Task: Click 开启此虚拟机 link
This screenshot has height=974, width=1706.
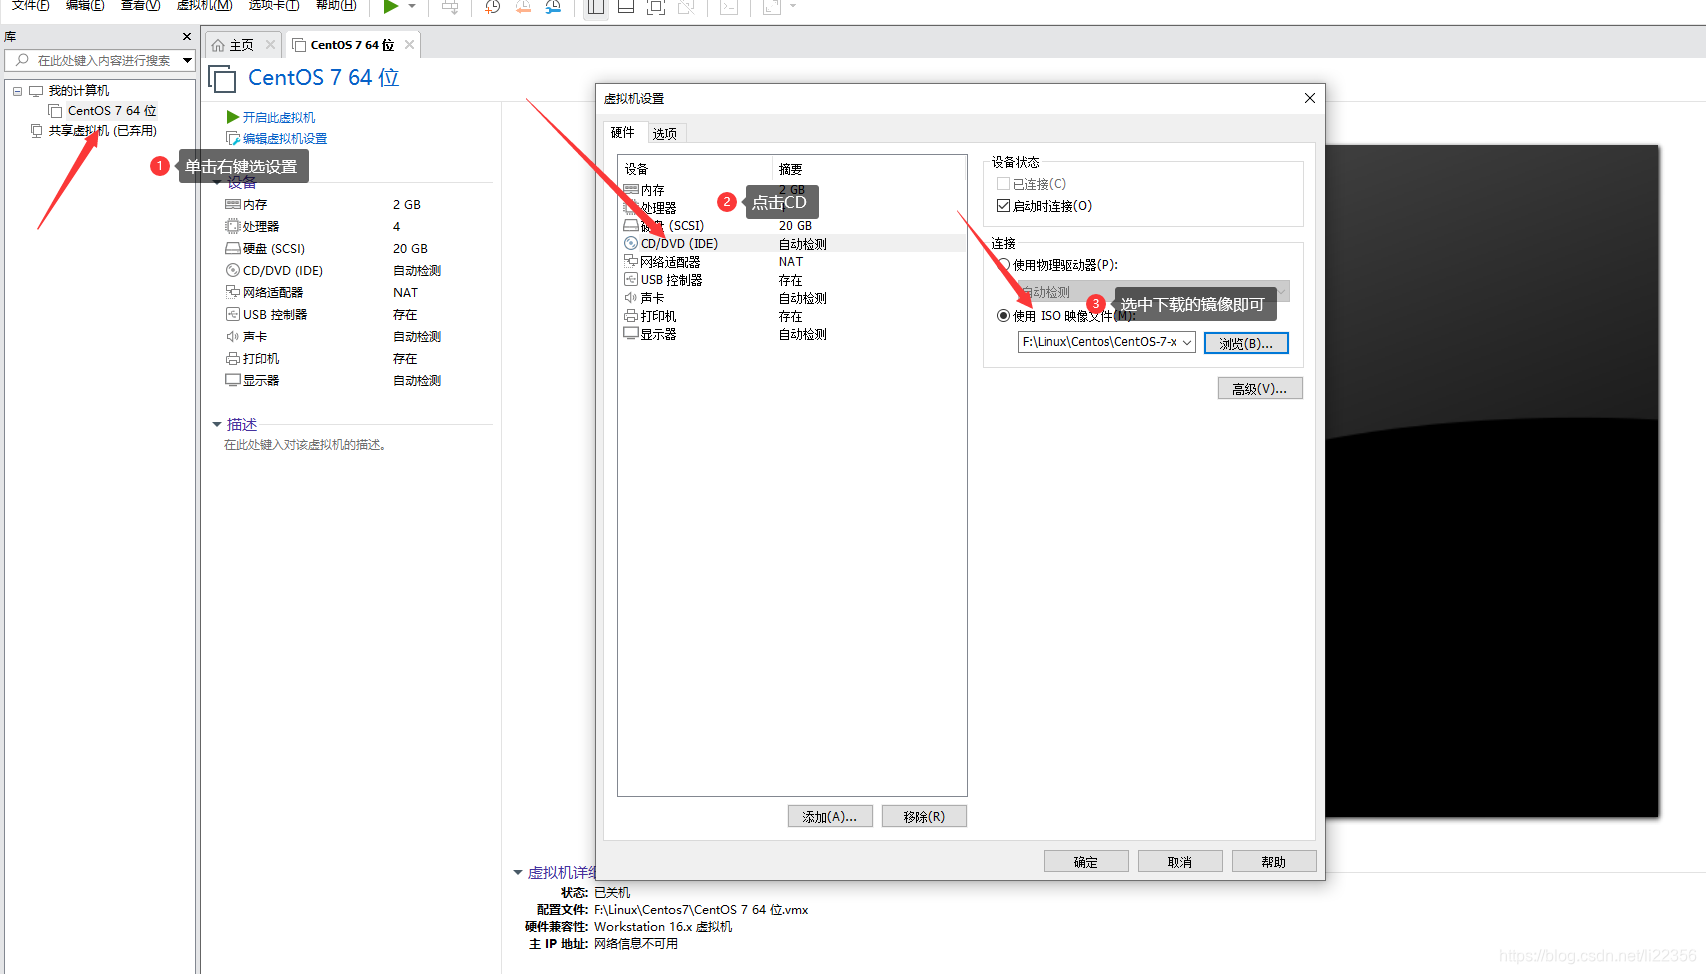Action: click(278, 118)
